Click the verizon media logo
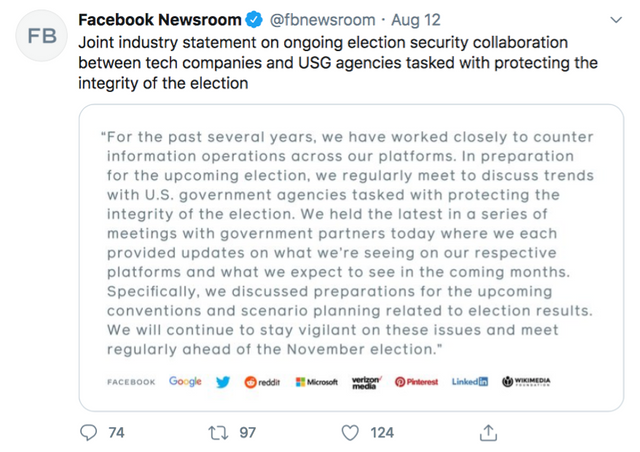640x452 pixels. (365, 382)
